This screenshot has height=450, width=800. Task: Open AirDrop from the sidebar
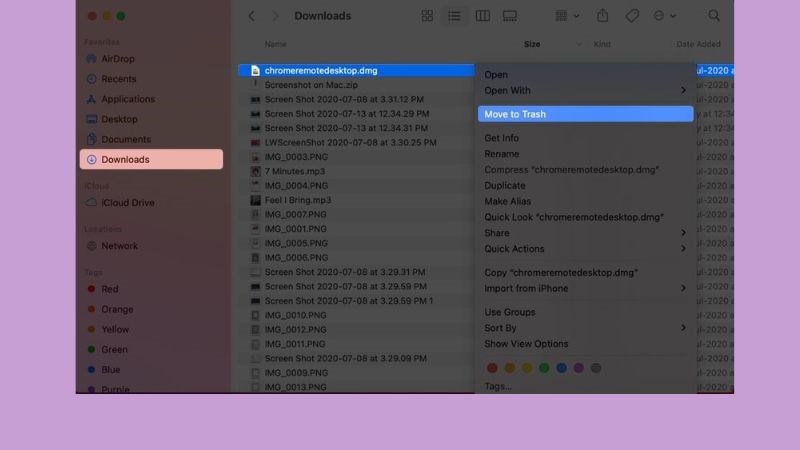coord(118,59)
